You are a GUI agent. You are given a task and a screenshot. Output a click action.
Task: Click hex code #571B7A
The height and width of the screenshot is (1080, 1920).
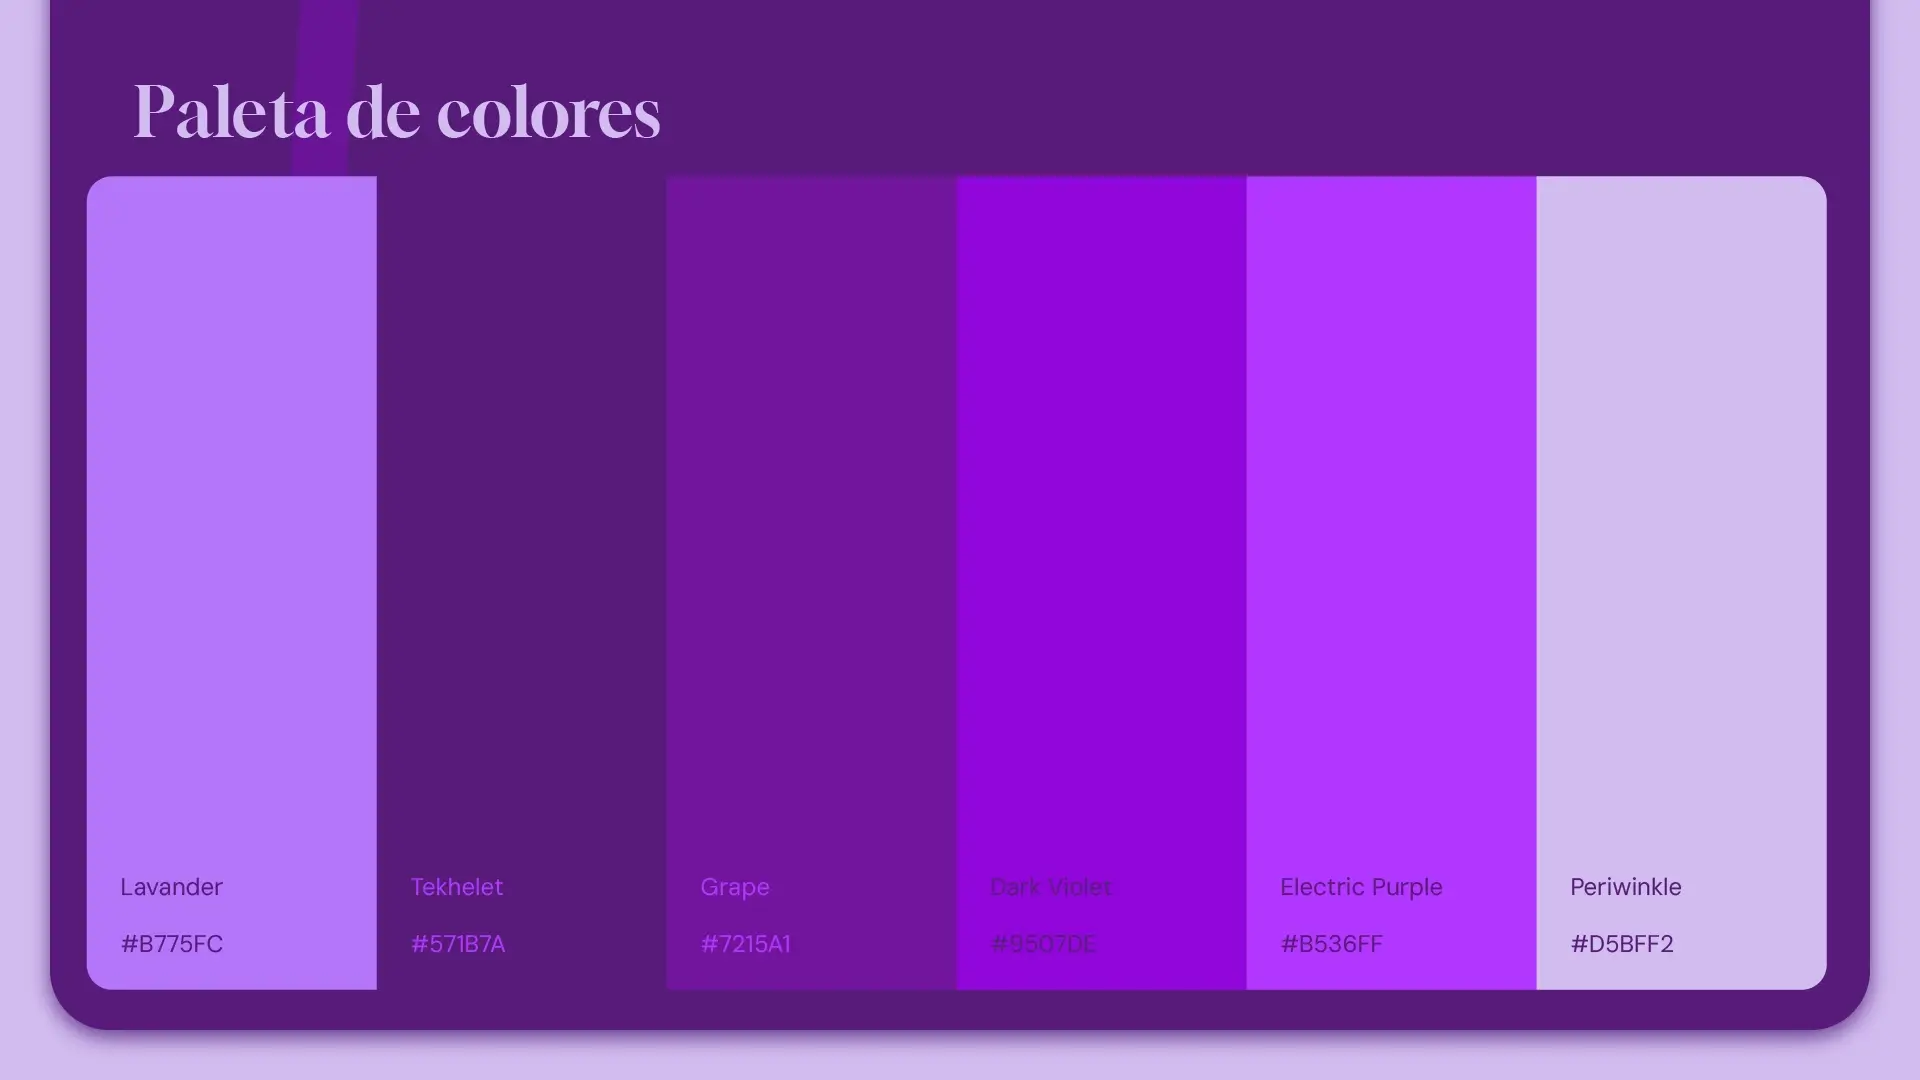(x=458, y=944)
